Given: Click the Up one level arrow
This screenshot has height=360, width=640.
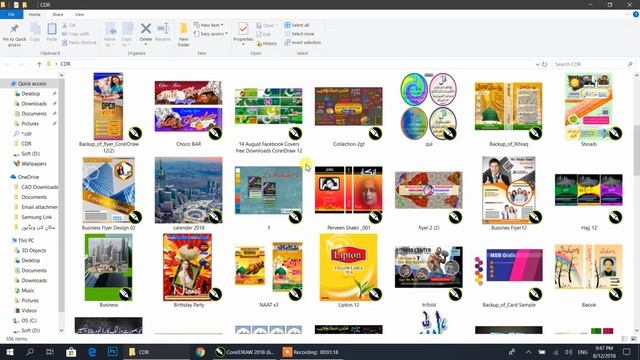Looking at the screenshot, I should pyautogui.click(x=39, y=64).
